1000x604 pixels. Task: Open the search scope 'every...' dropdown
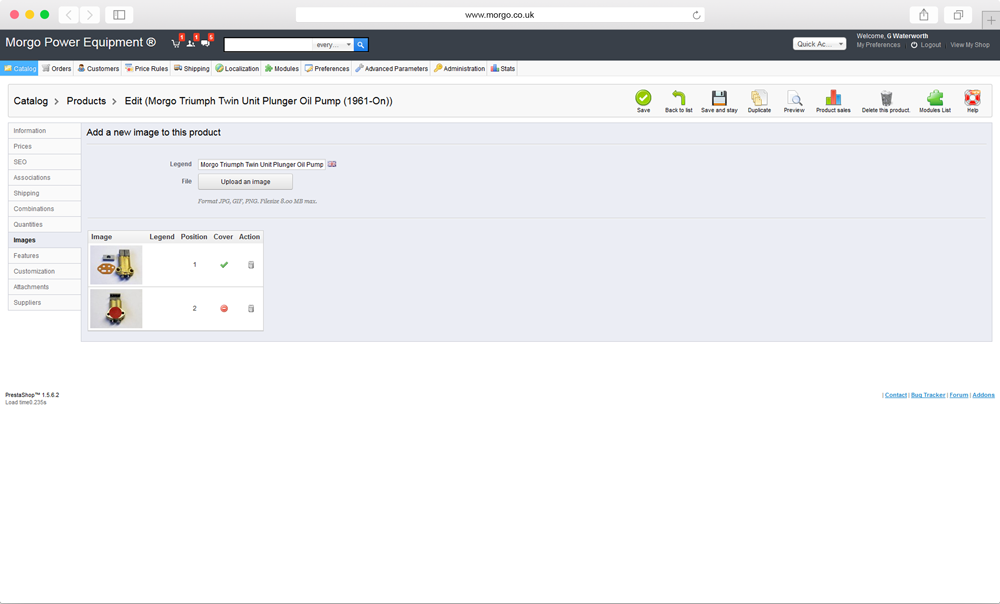[x=334, y=45]
